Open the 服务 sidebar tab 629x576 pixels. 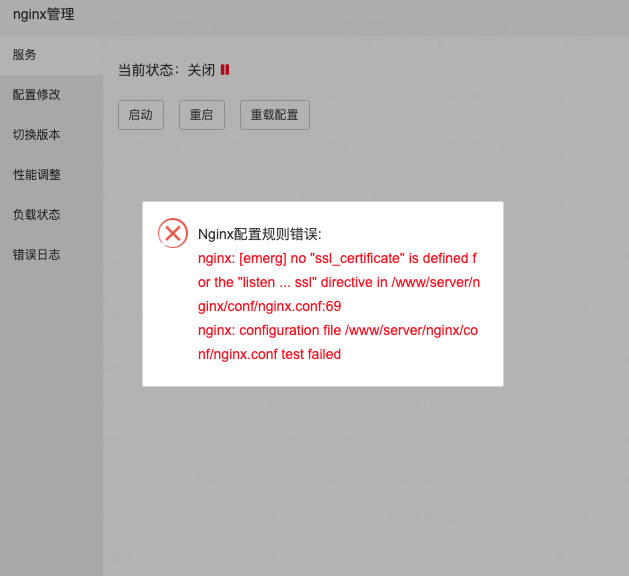51,55
